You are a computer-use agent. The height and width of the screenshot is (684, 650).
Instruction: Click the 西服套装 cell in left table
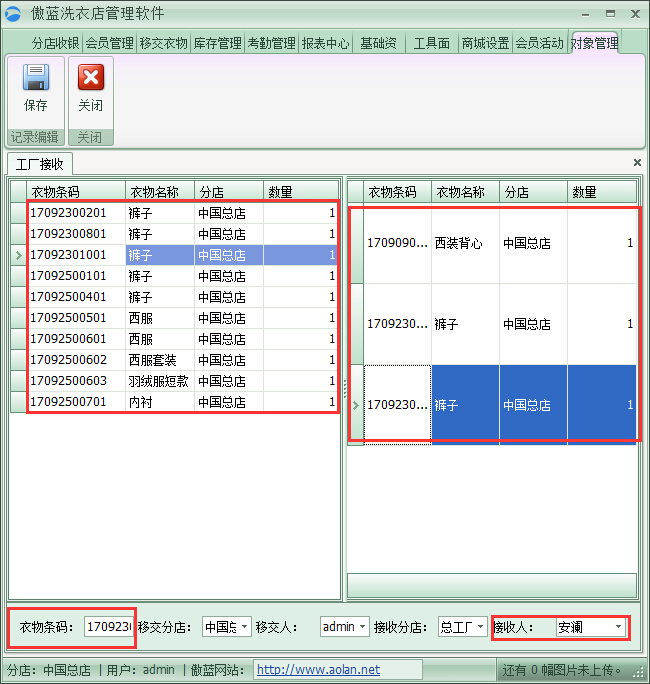click(x=160, y=360)
